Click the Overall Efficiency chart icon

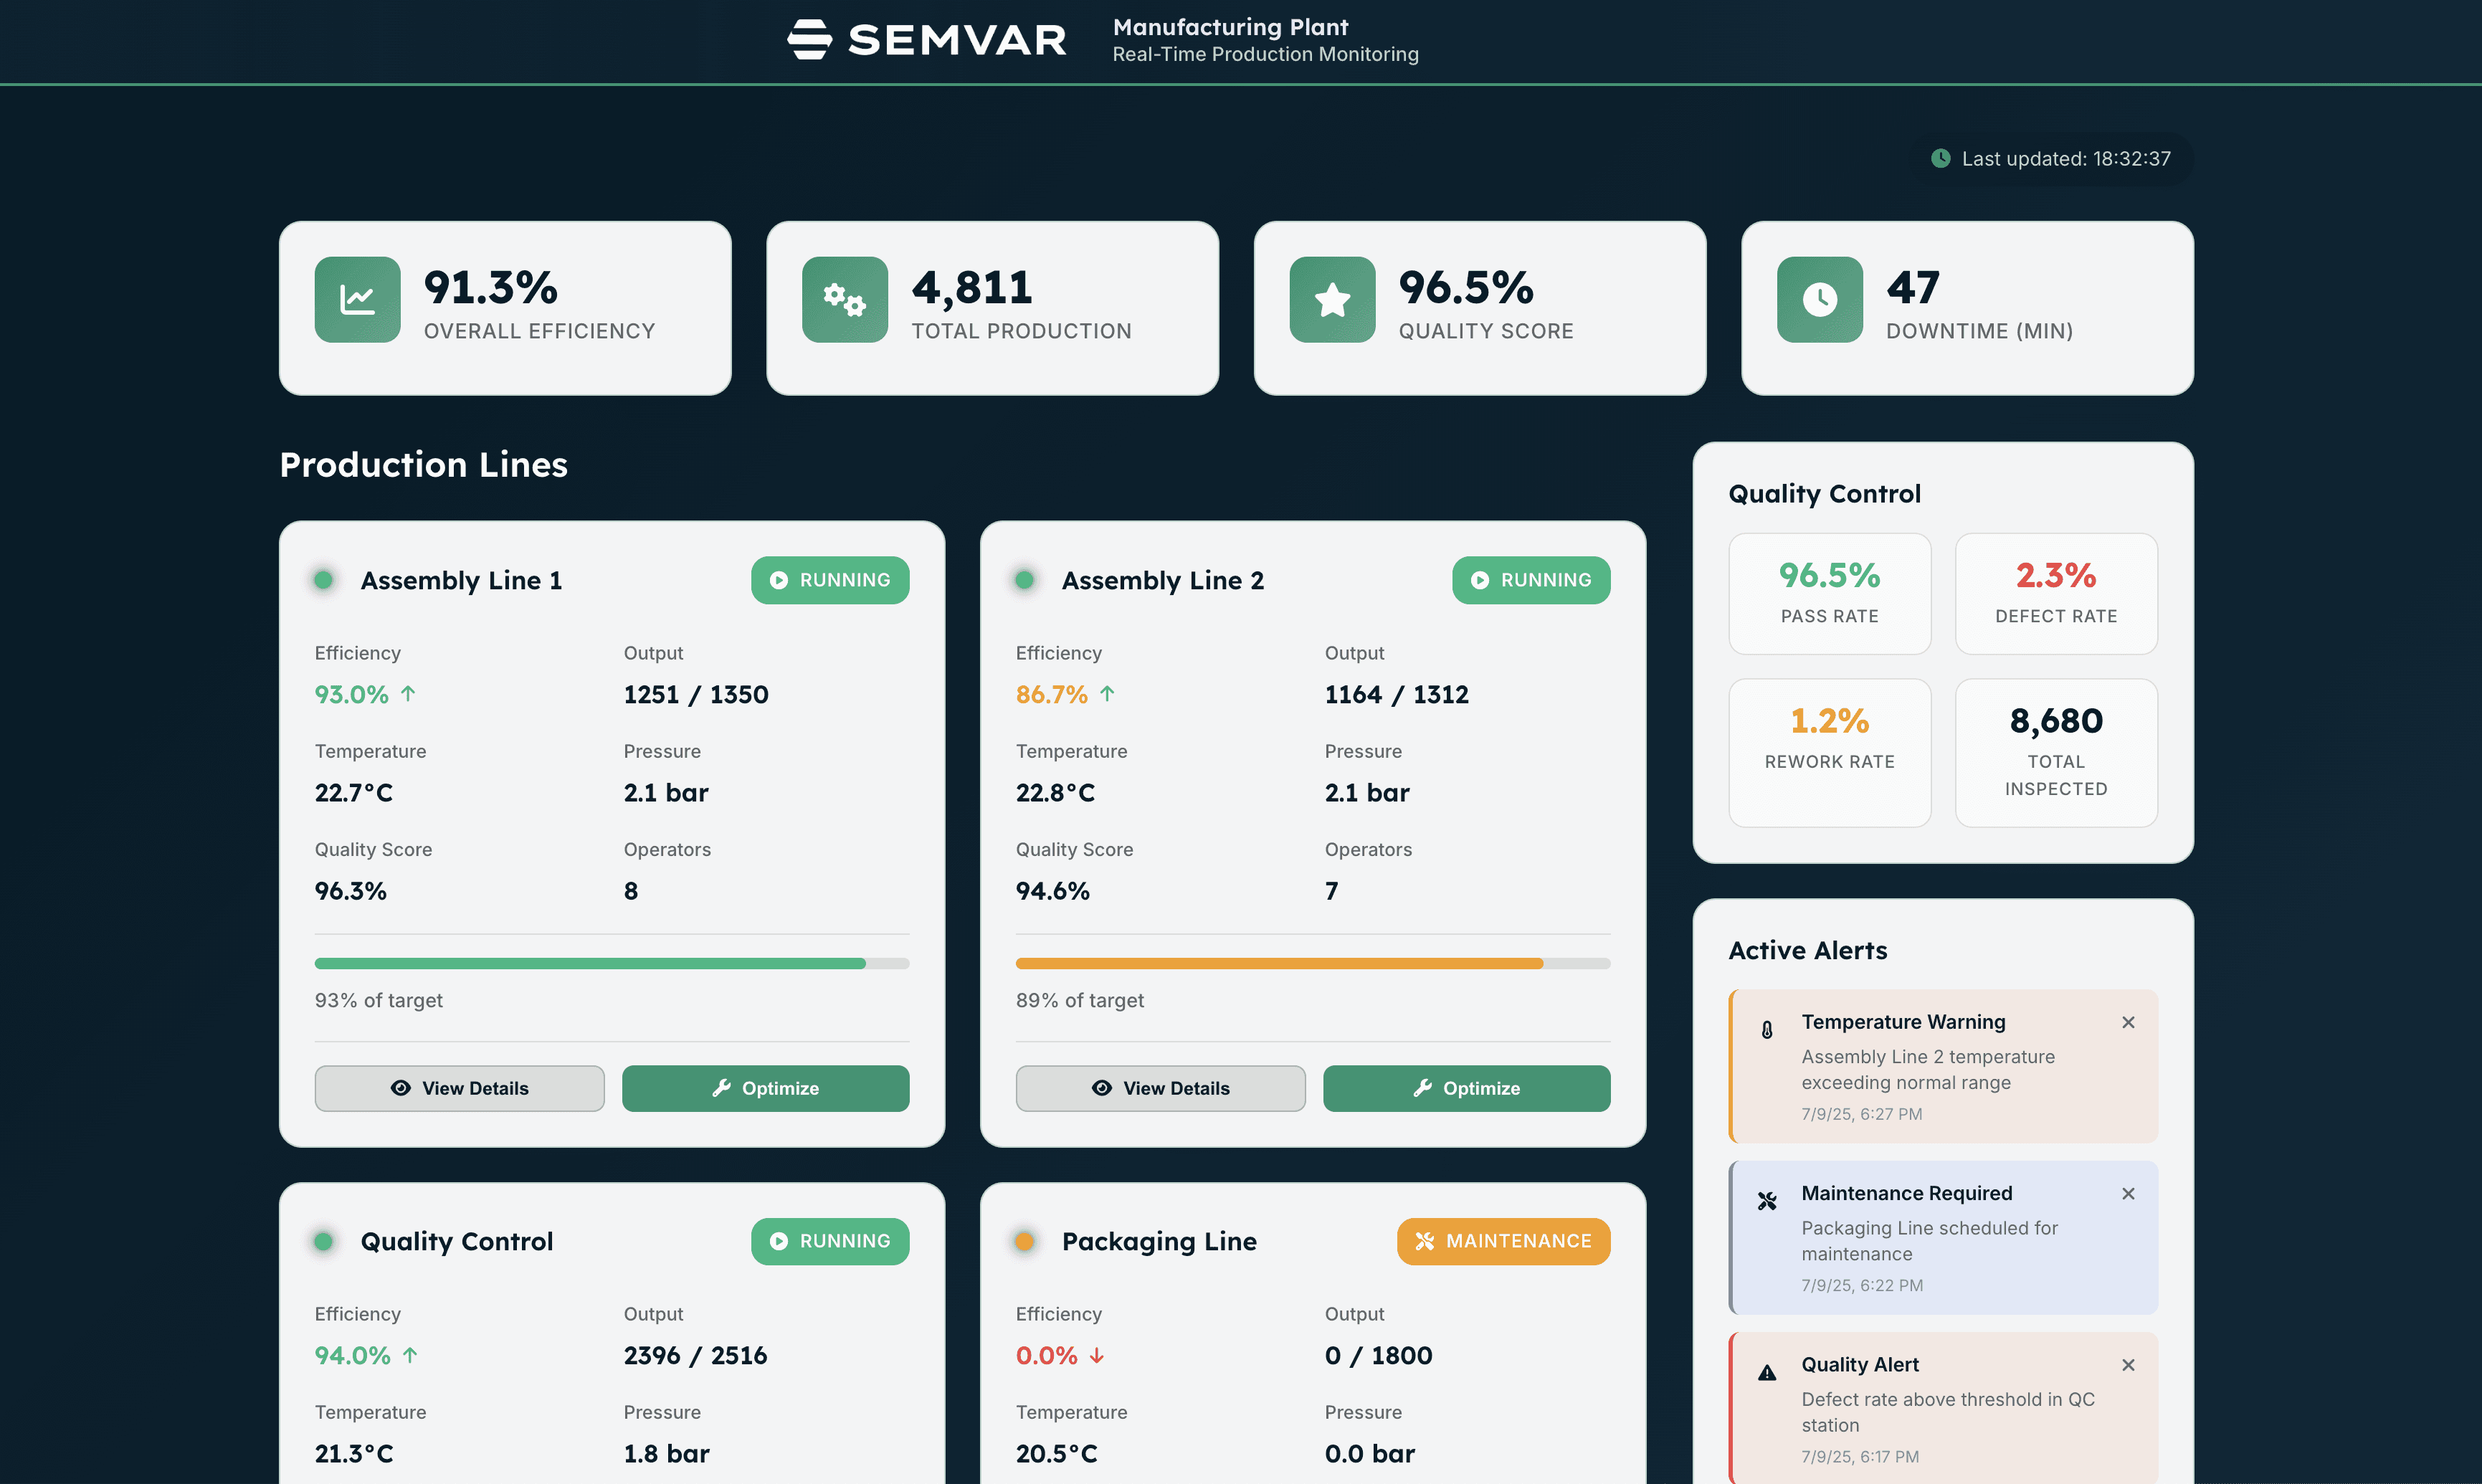point(357,299)
